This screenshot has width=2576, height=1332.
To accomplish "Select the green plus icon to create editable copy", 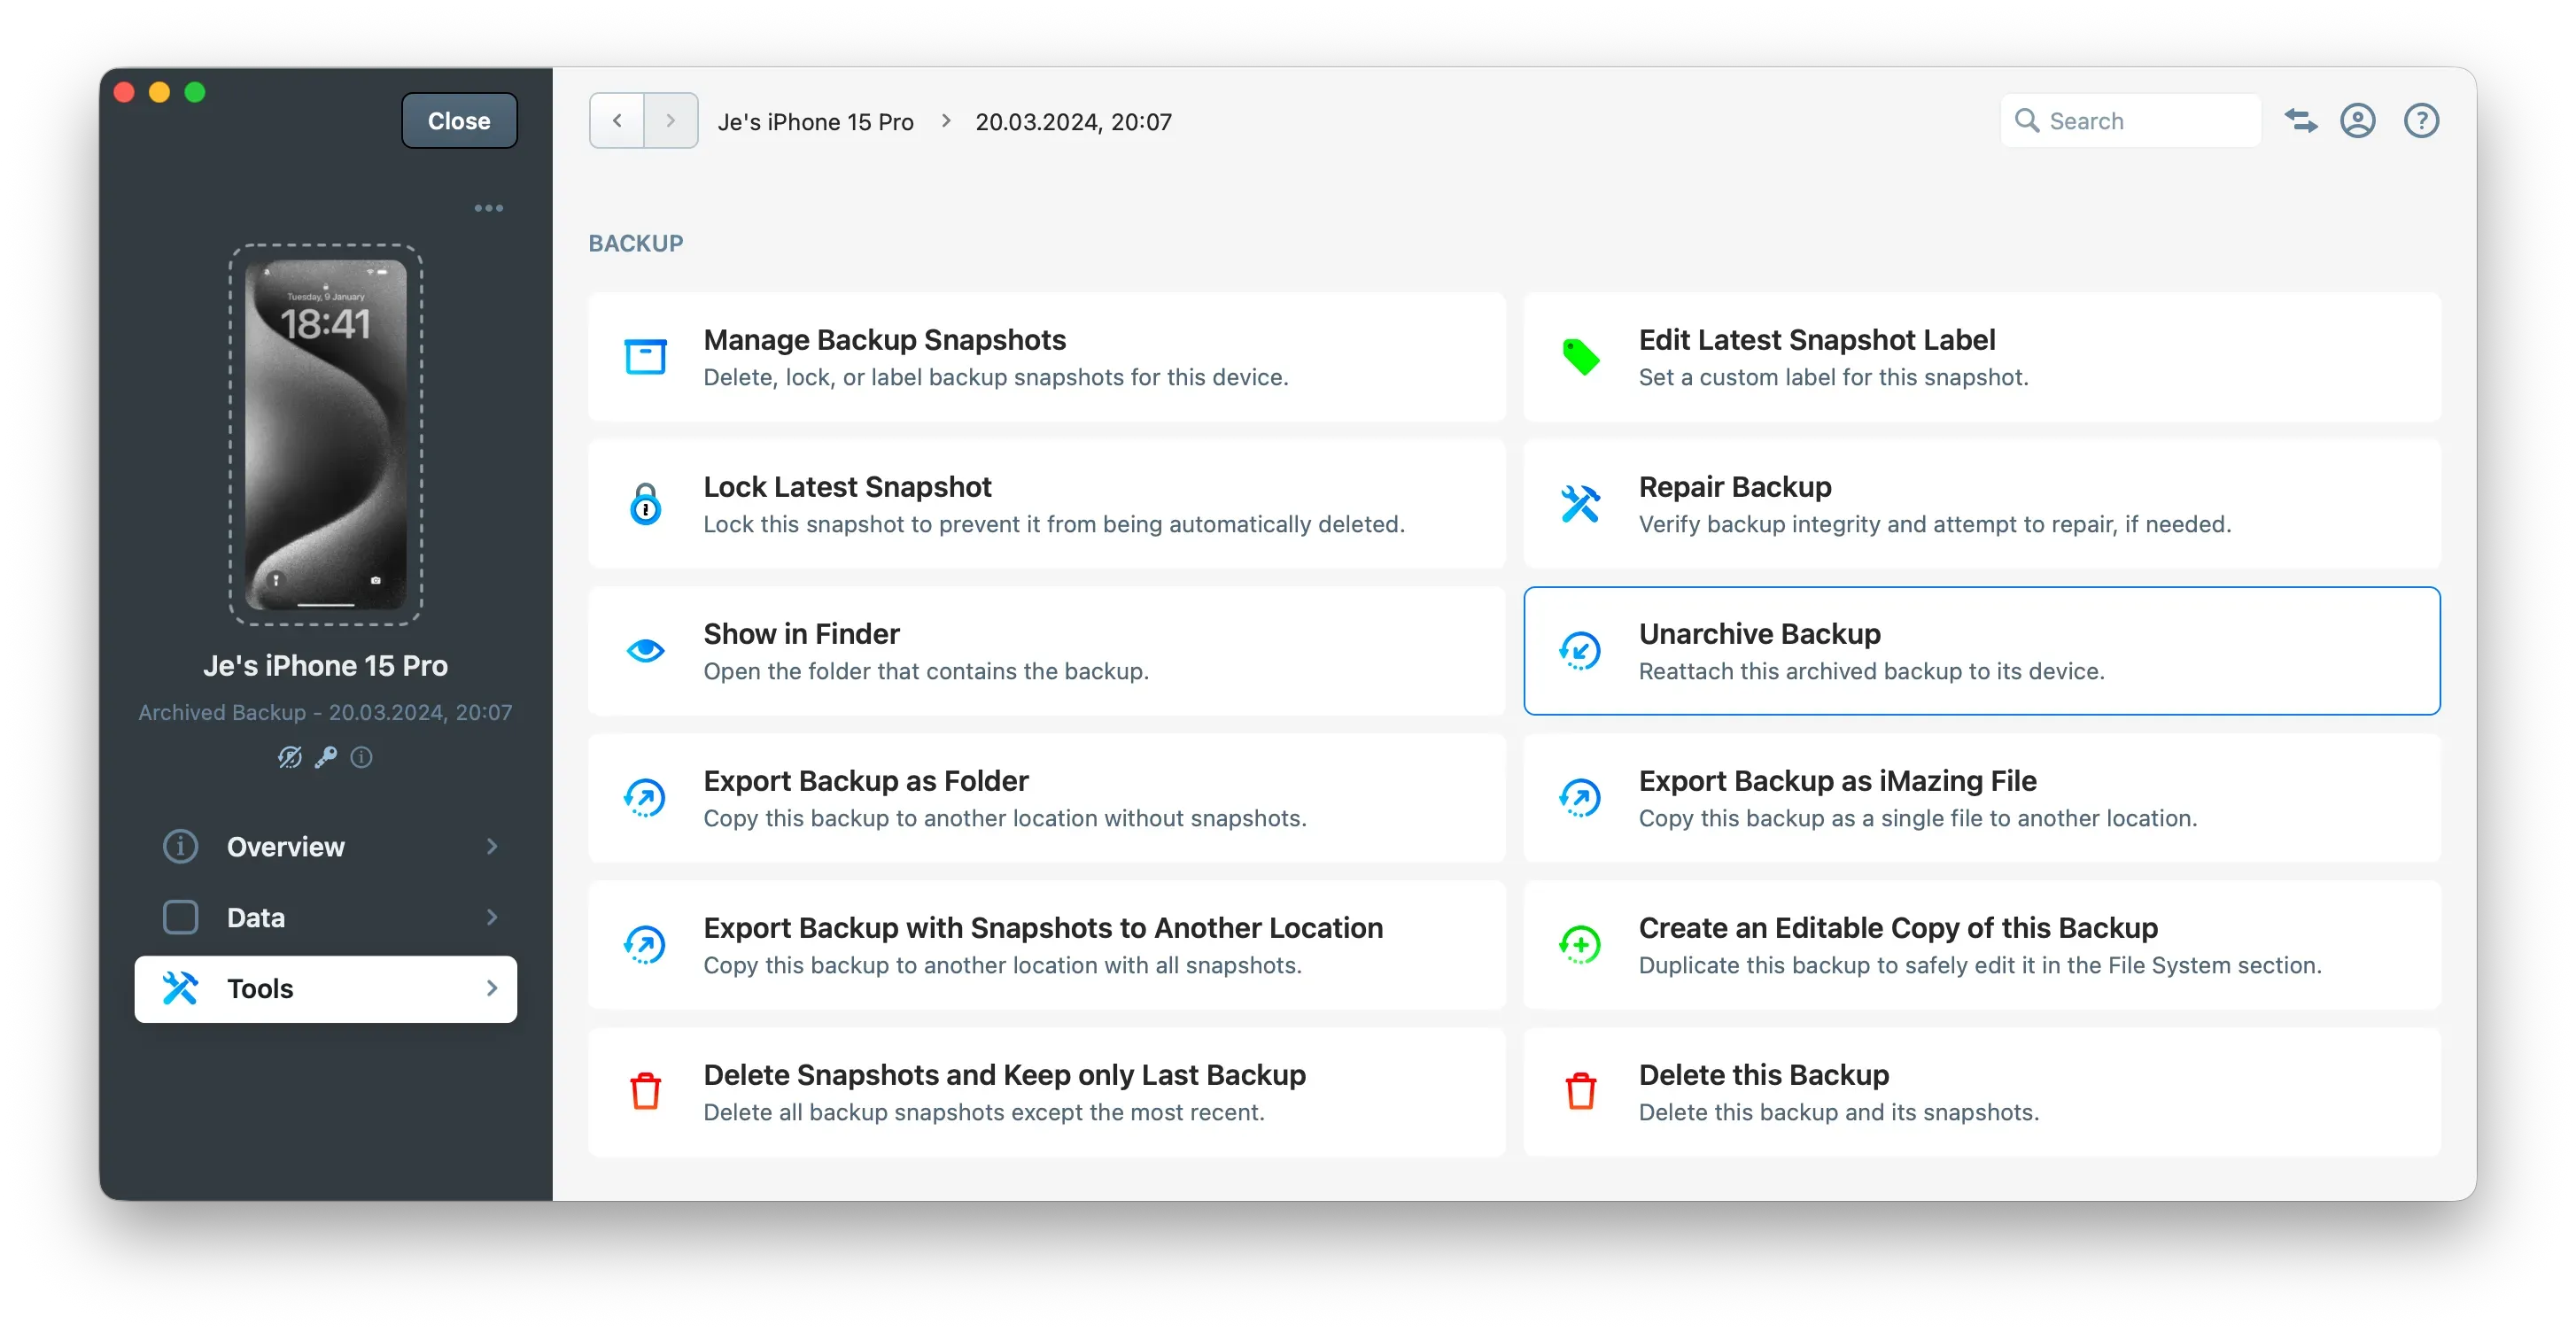I will click(x=1580, y=944).
